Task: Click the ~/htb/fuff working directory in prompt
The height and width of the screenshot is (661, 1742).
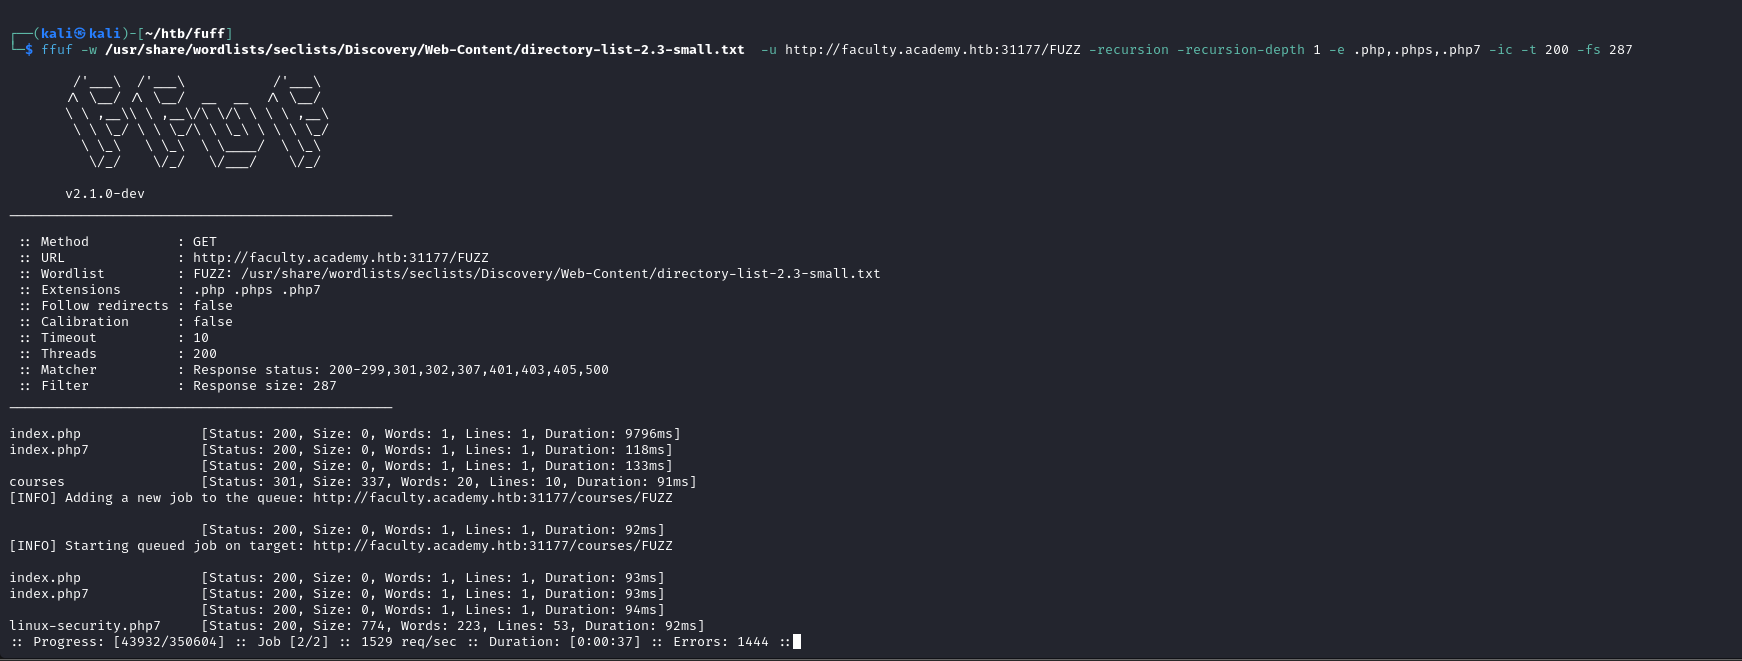Action: (185, 33)
